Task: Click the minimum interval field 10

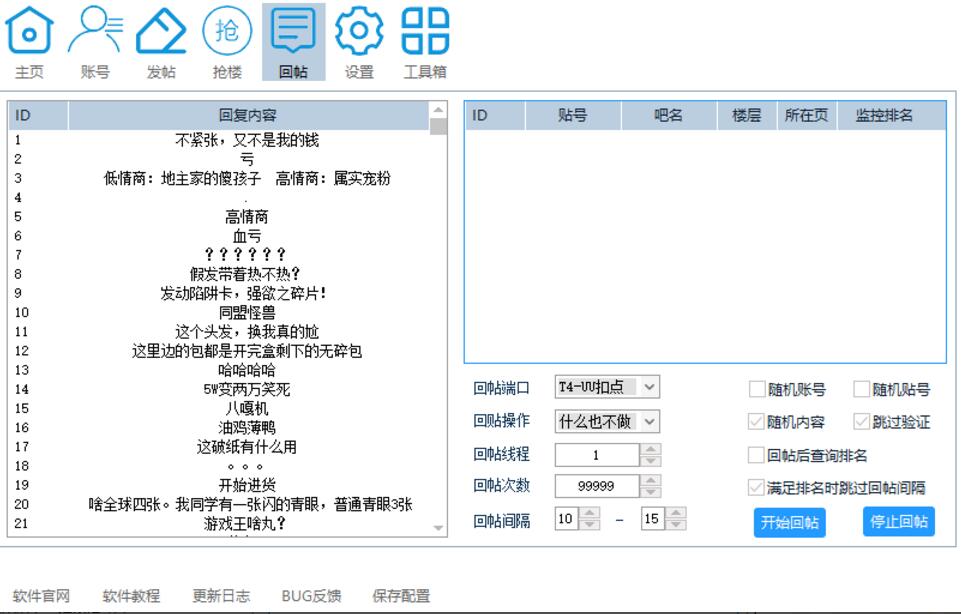Action: coord(567,518)
